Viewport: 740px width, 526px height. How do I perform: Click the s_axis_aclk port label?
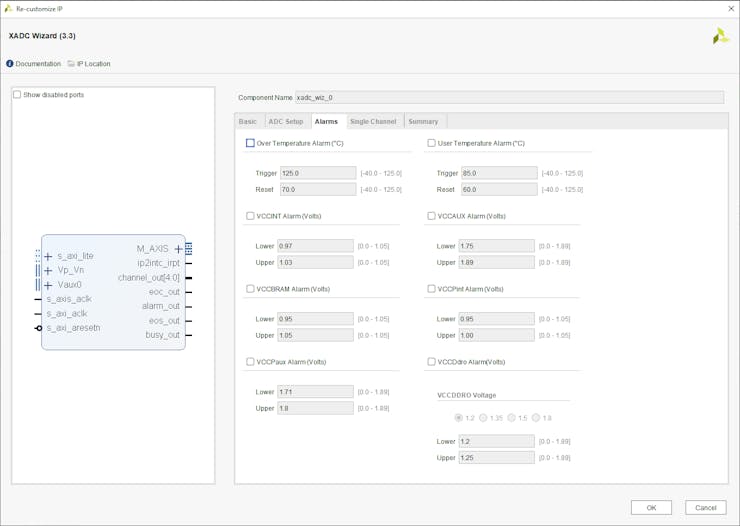pos(69,299)
